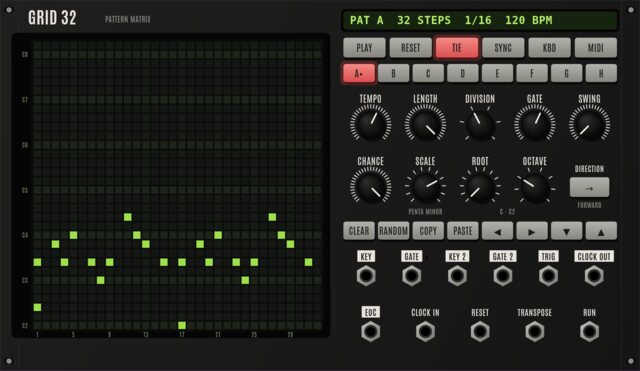Viewport: 640px width, 371px height.
Task: Hit the RESET button in the top row
Action: [410, 48]
